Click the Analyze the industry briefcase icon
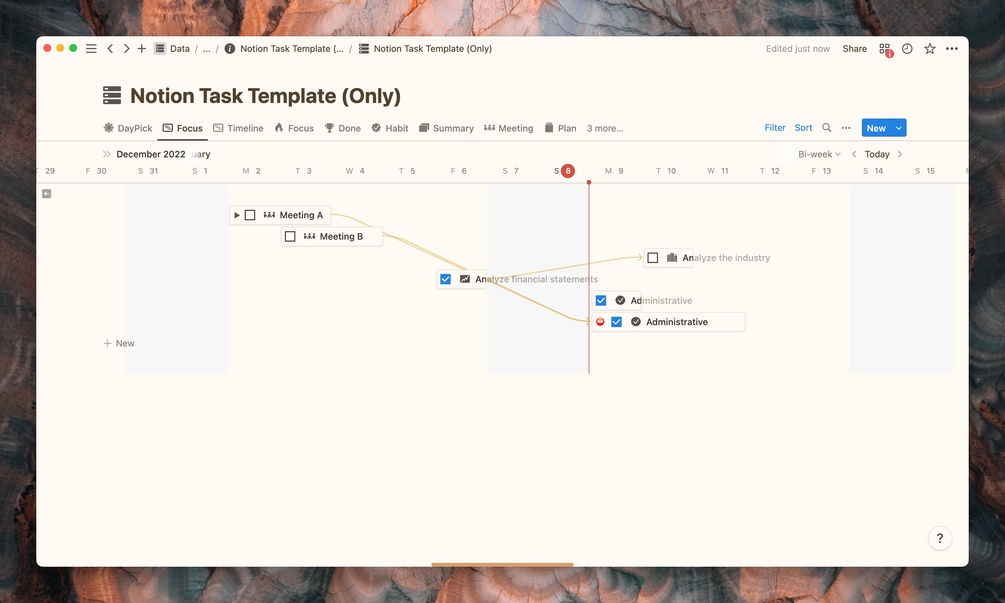Viewport: 1005px width, 603px height. [x=672, y=258]
